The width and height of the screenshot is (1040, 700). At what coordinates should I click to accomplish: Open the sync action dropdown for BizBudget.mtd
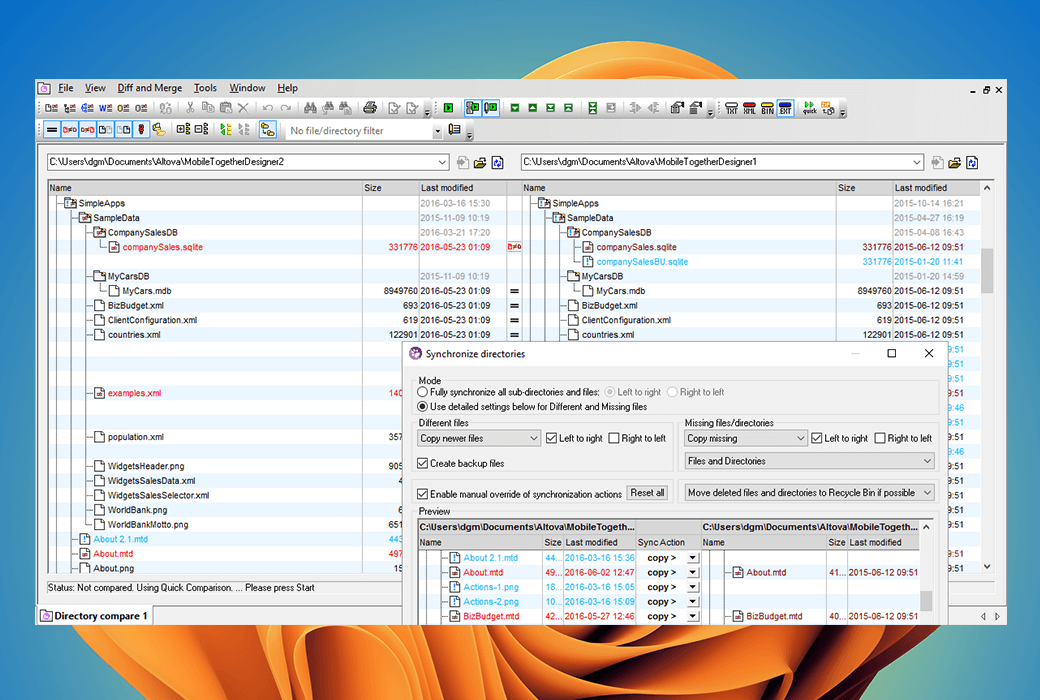(x=692, y=616)
